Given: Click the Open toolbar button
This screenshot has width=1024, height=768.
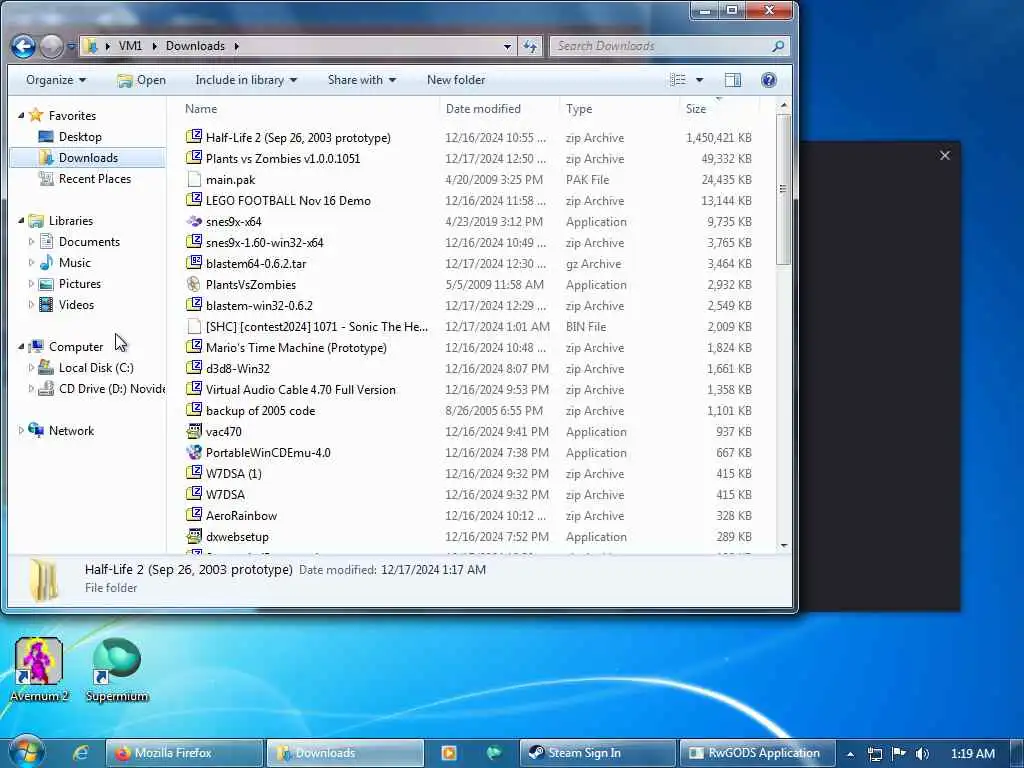Looking at the screenshot, I should click(141, 80).
